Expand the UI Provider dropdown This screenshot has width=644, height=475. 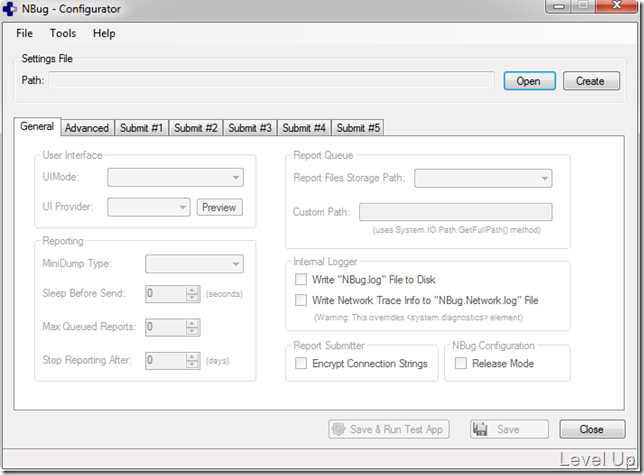click(x=149, y=207)
